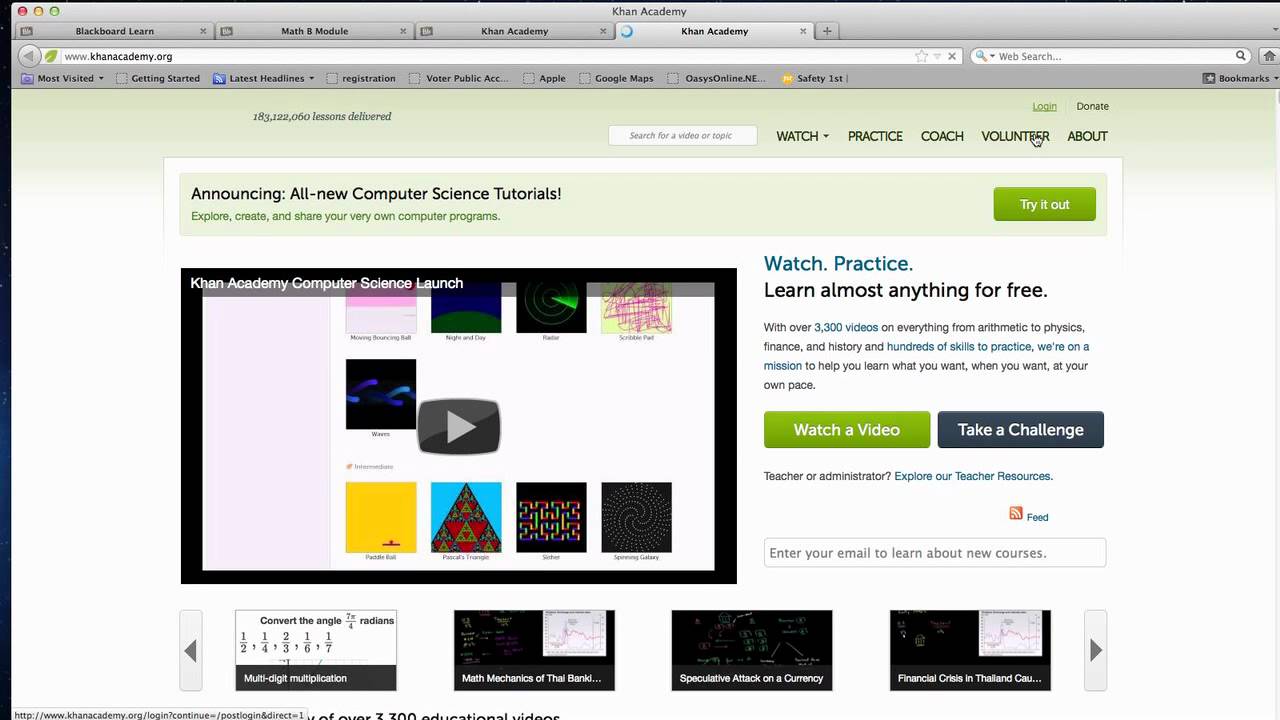Show next videos with the carousel right arrow

point(1096,650)
